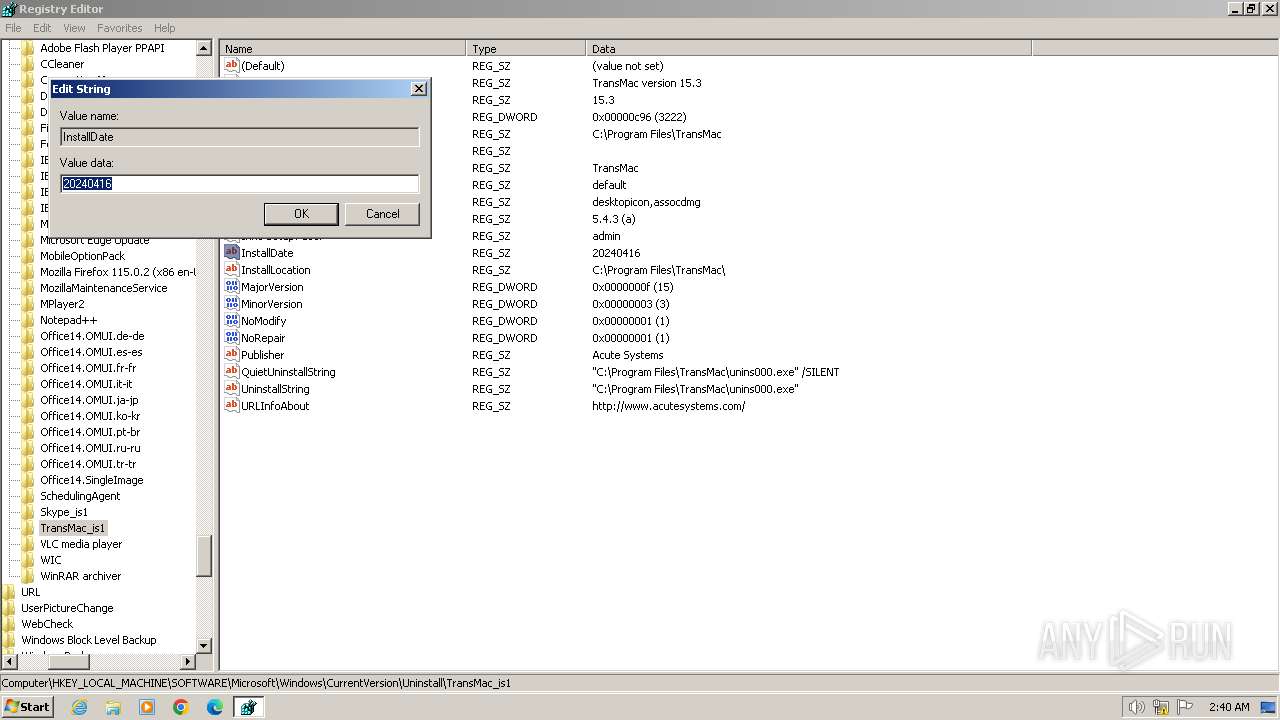Image resolution: width=1280 pixels, height=720 pixels.
Task: Select the Windows Block Level Backup key
Action: [x=89, y=640]
